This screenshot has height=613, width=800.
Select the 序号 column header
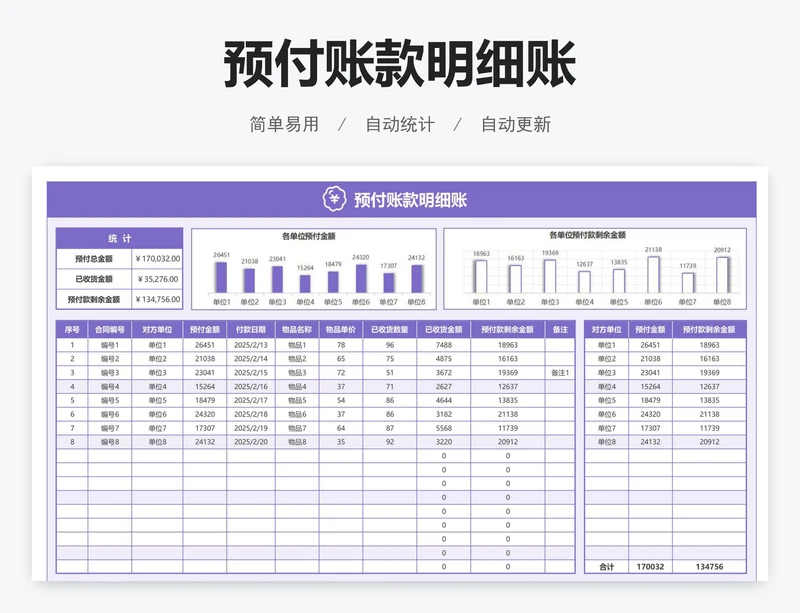(72, 330)
